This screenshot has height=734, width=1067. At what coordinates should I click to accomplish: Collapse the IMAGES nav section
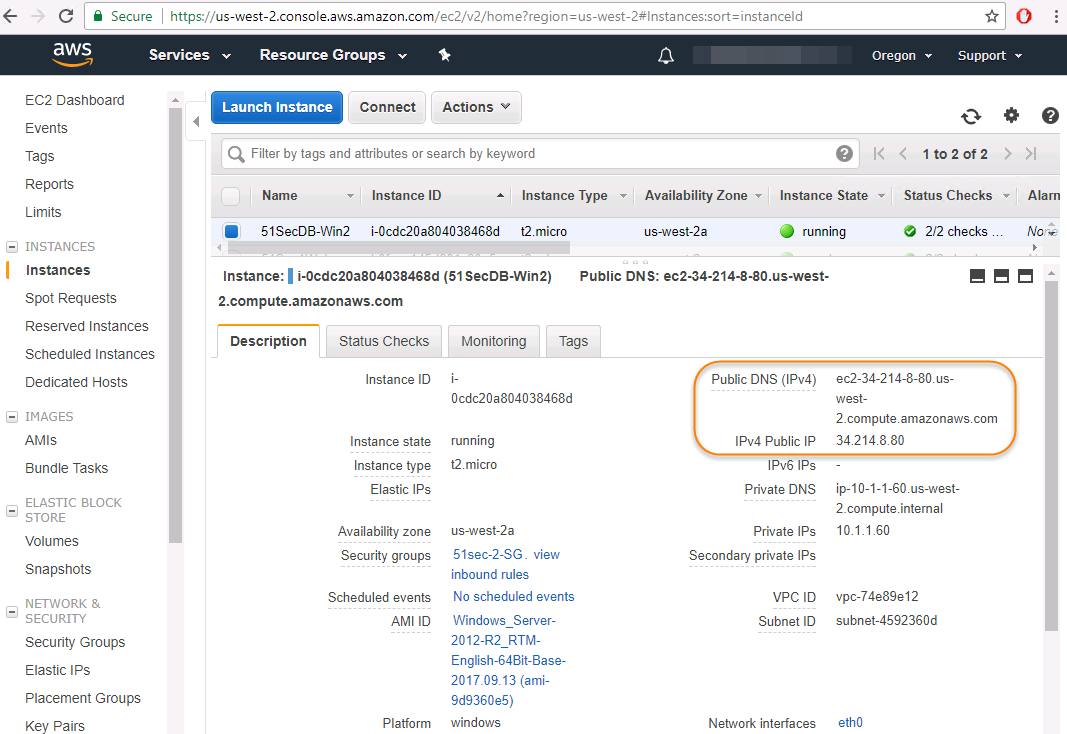point(12,416)
